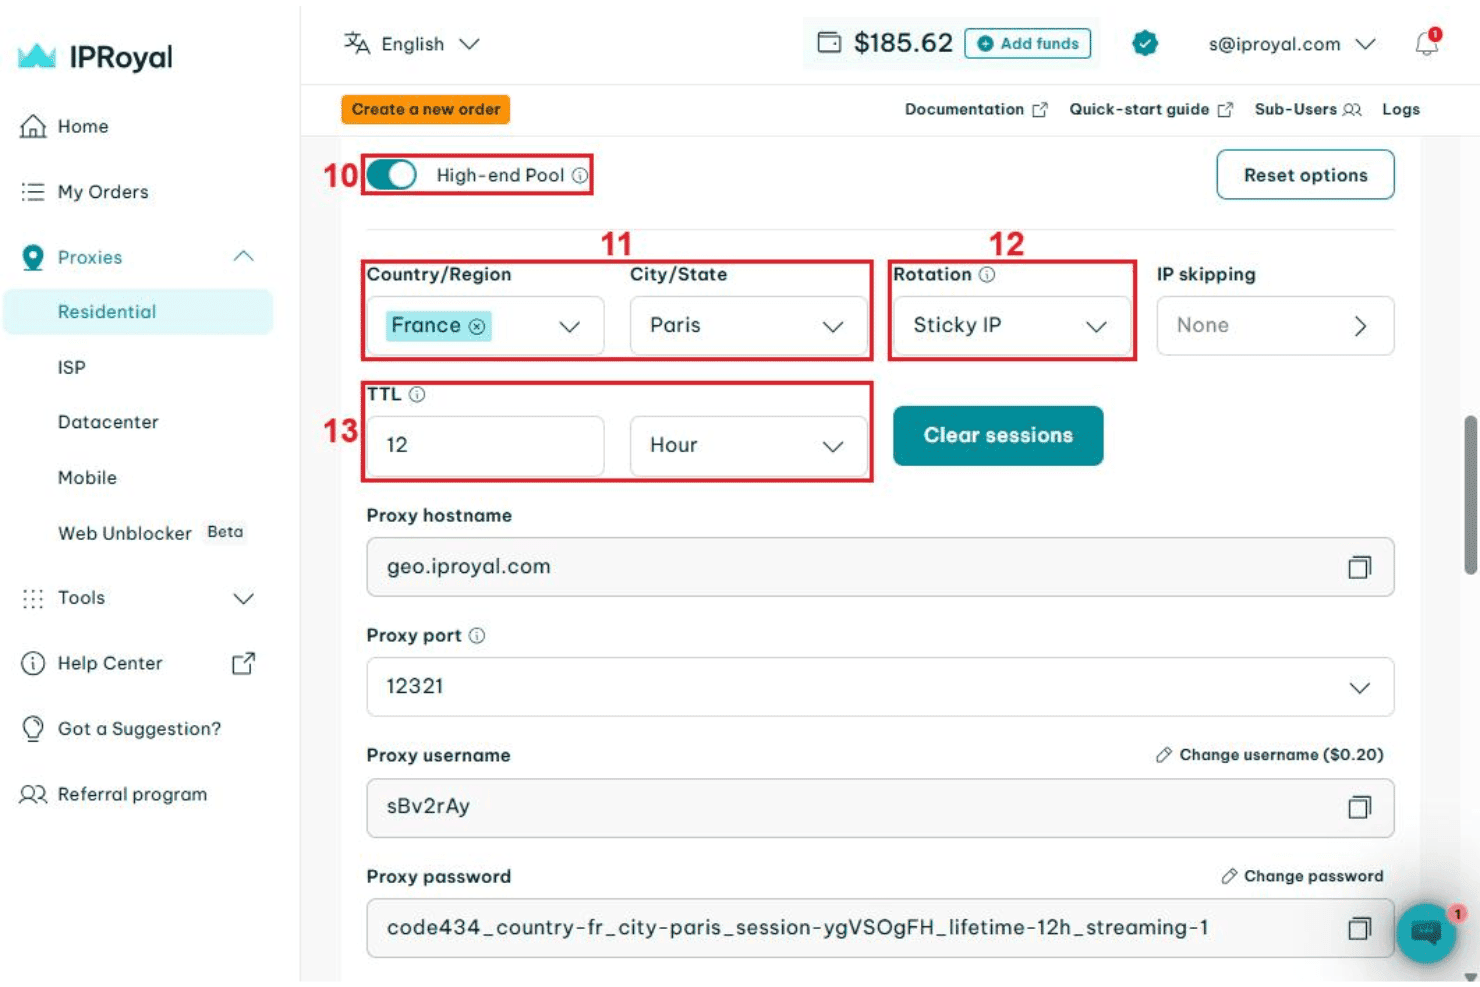
Task: Click the language translate icon
Action: click(x=356, y=43)
